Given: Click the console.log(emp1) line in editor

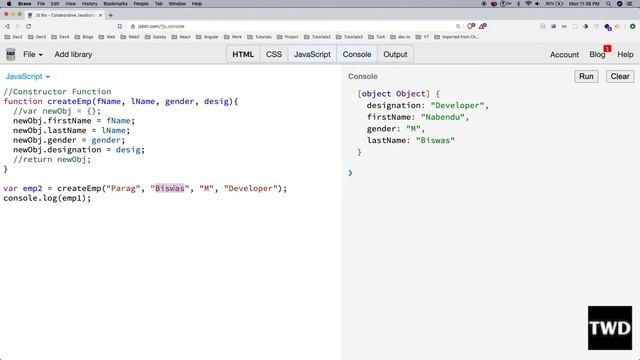Looking at the screenshot, I should (x=47, y=198).
